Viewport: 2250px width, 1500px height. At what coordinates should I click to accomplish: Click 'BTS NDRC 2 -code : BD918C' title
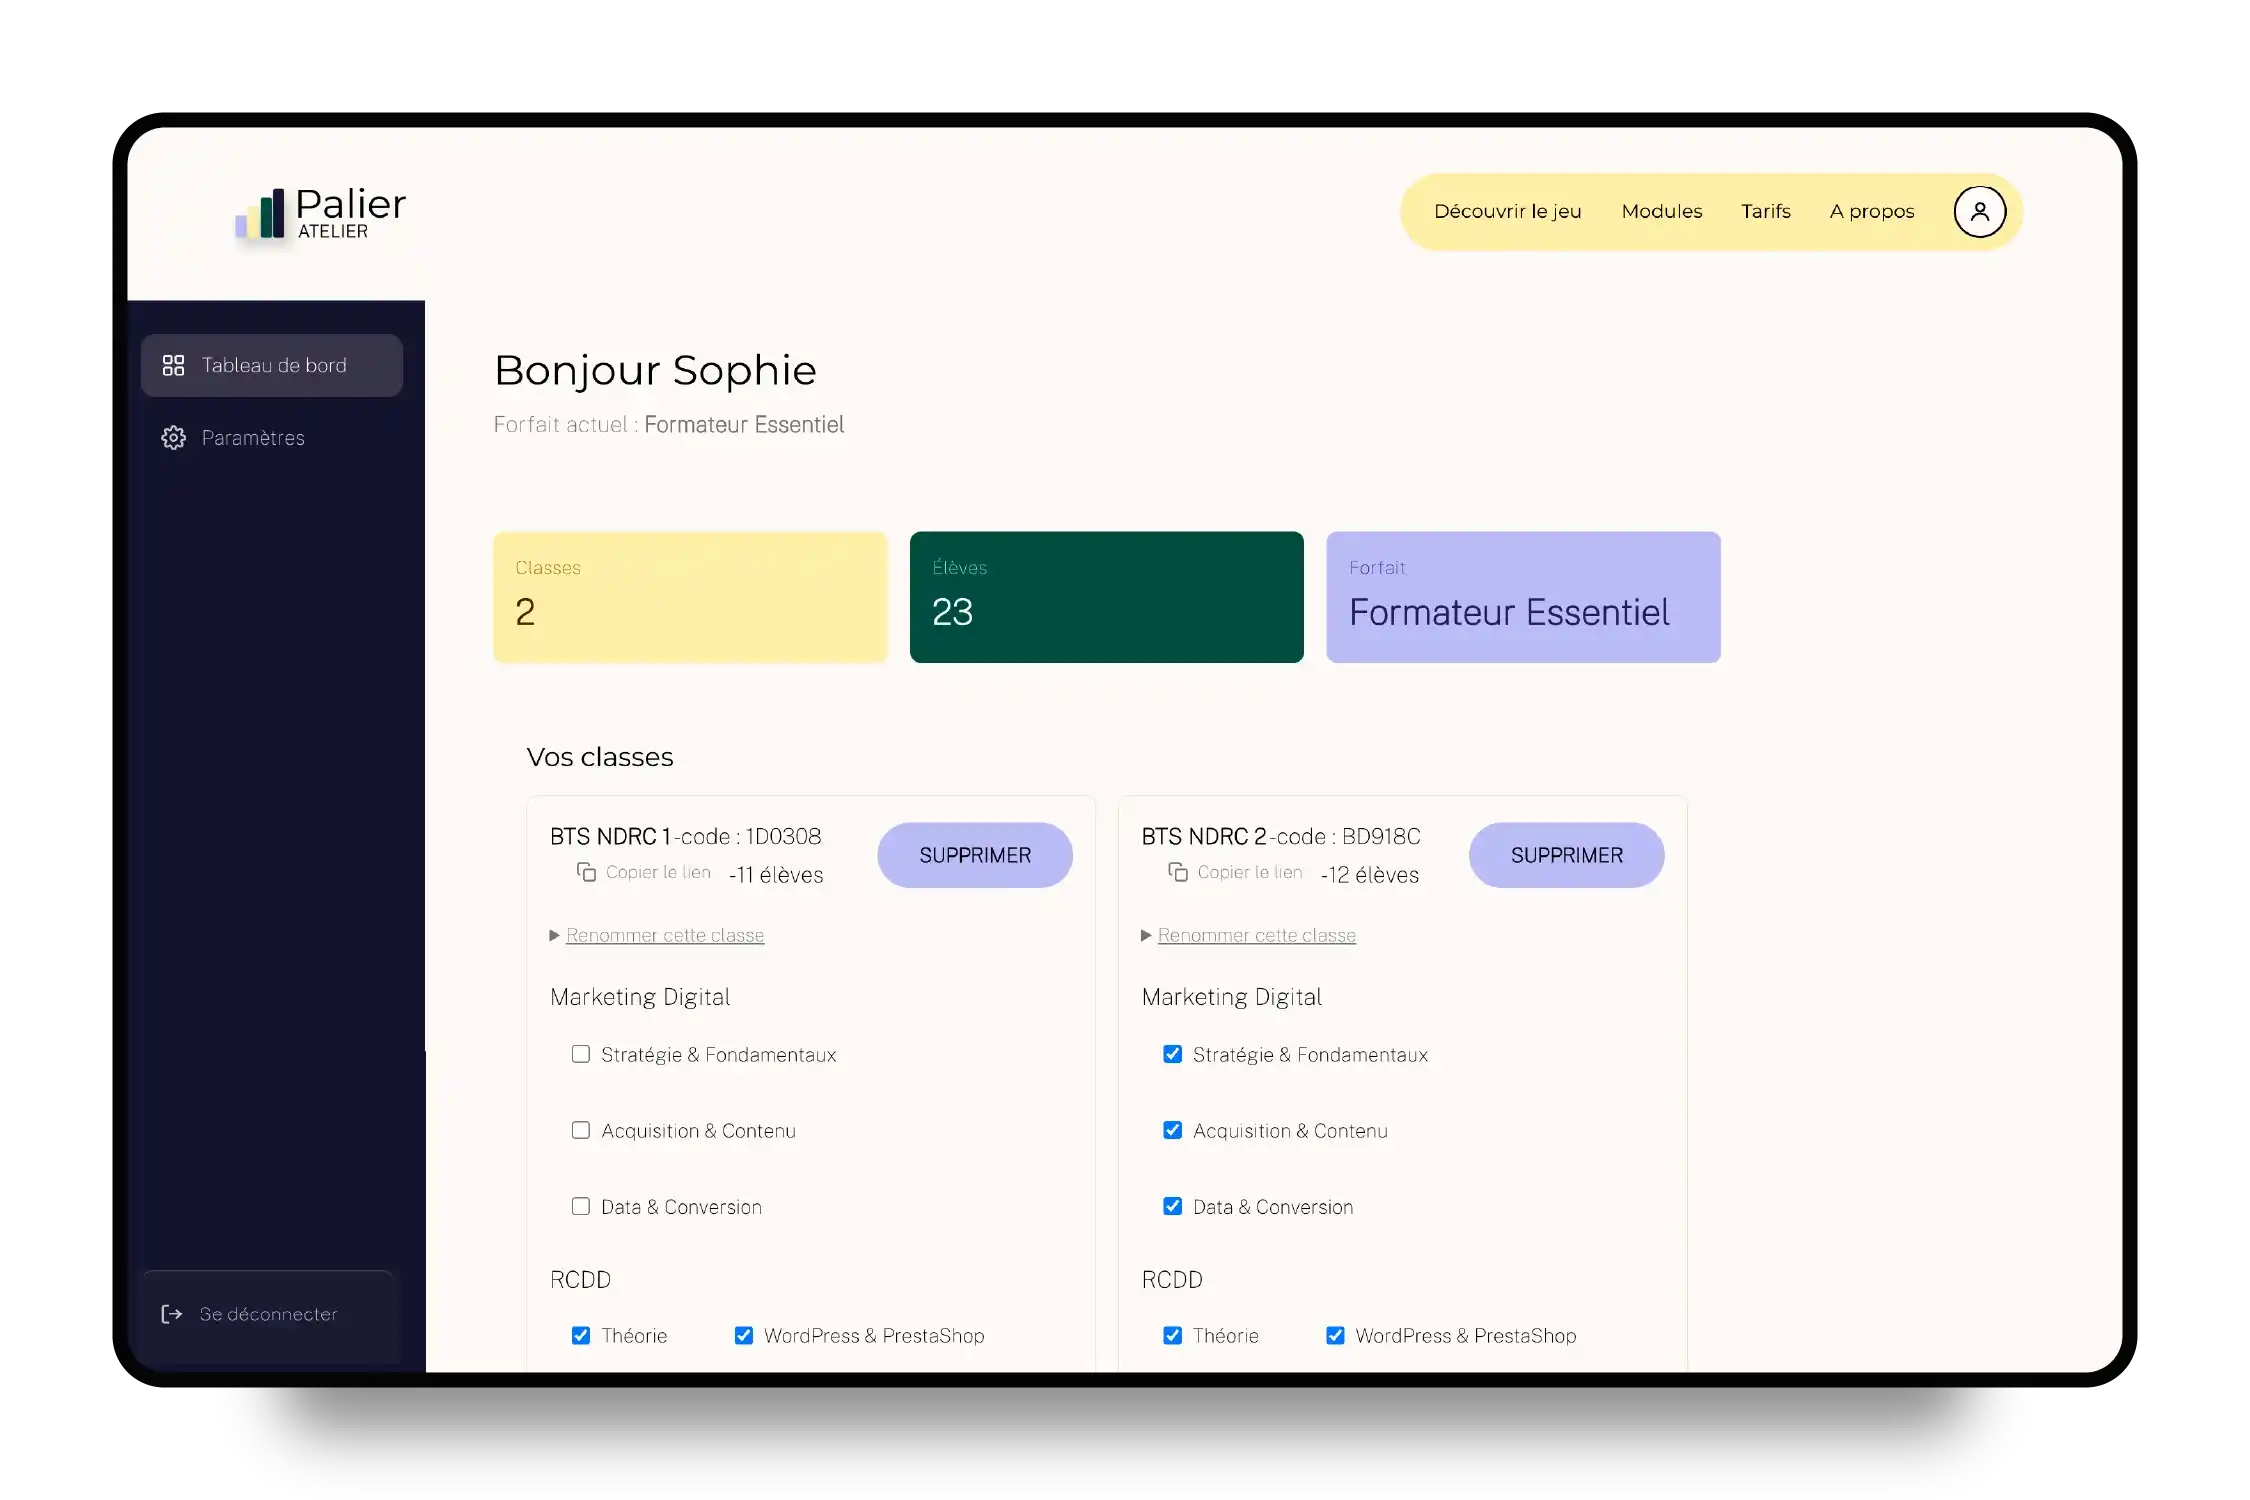[1281, 837]
